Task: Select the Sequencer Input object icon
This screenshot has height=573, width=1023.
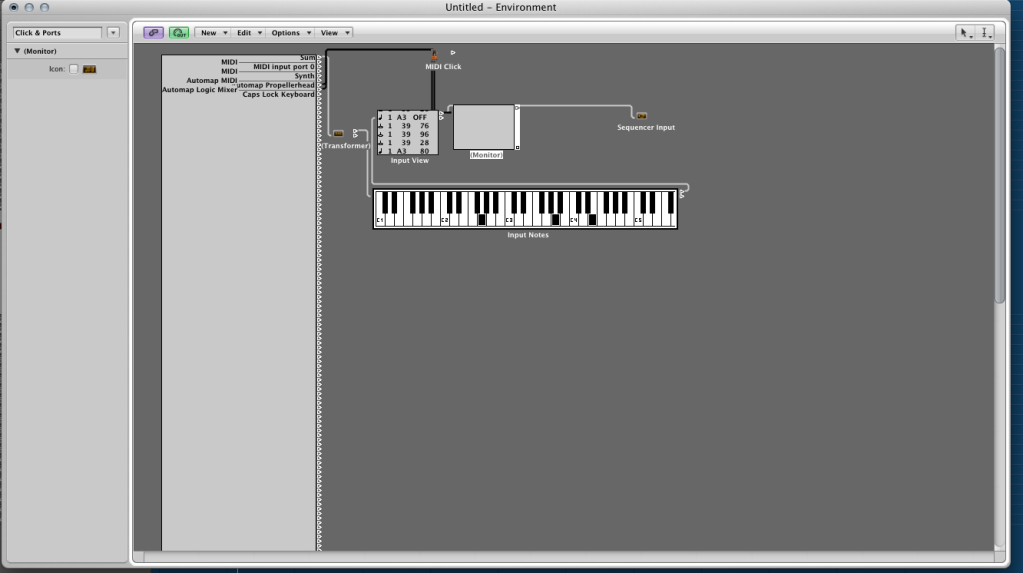Action: click(641, 116)
